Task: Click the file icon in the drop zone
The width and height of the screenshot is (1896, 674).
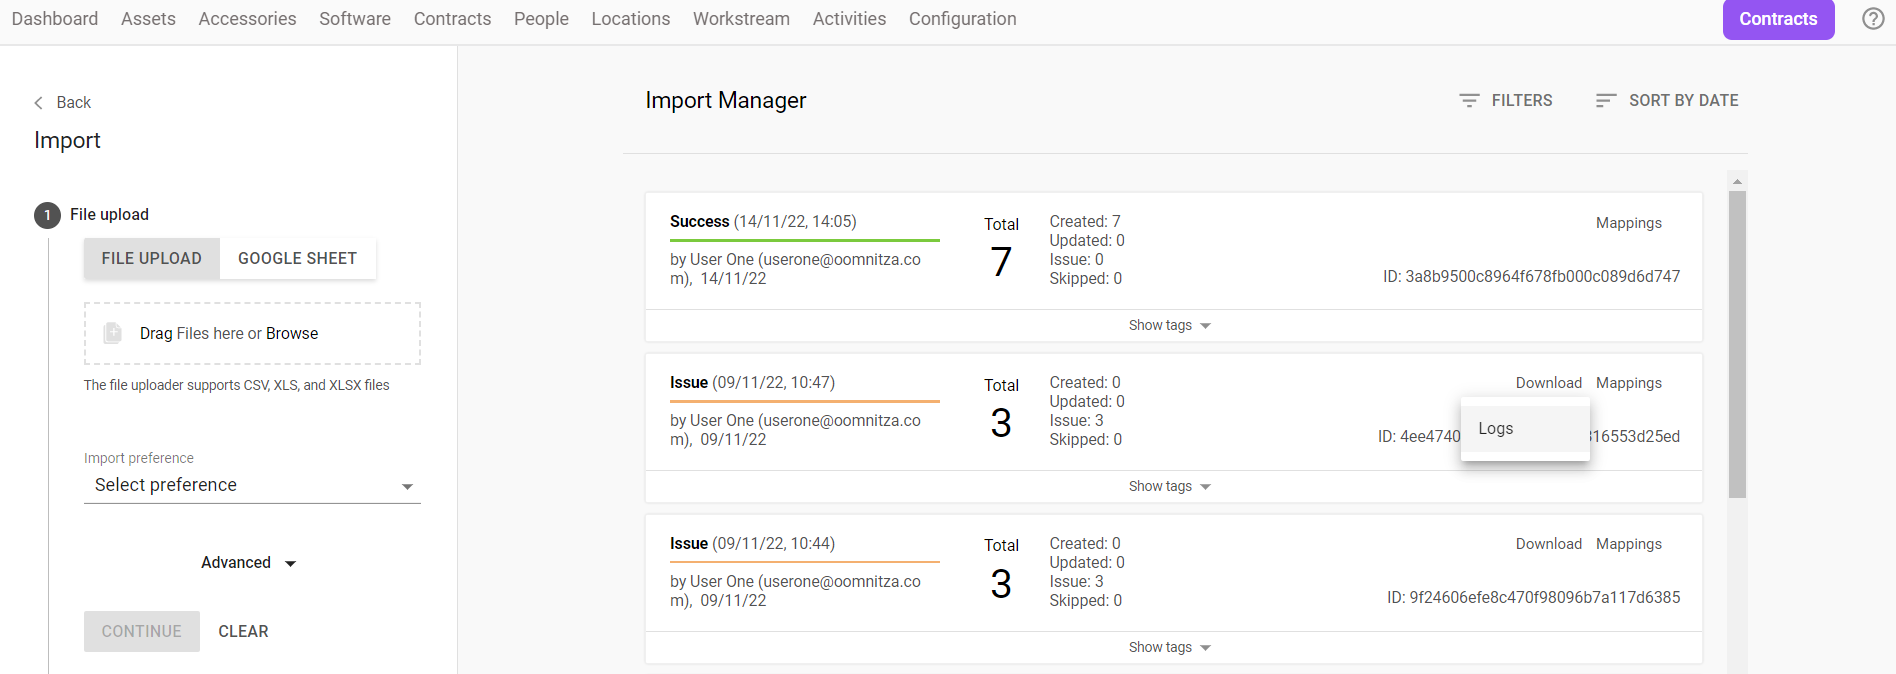Action: [113, 333]
